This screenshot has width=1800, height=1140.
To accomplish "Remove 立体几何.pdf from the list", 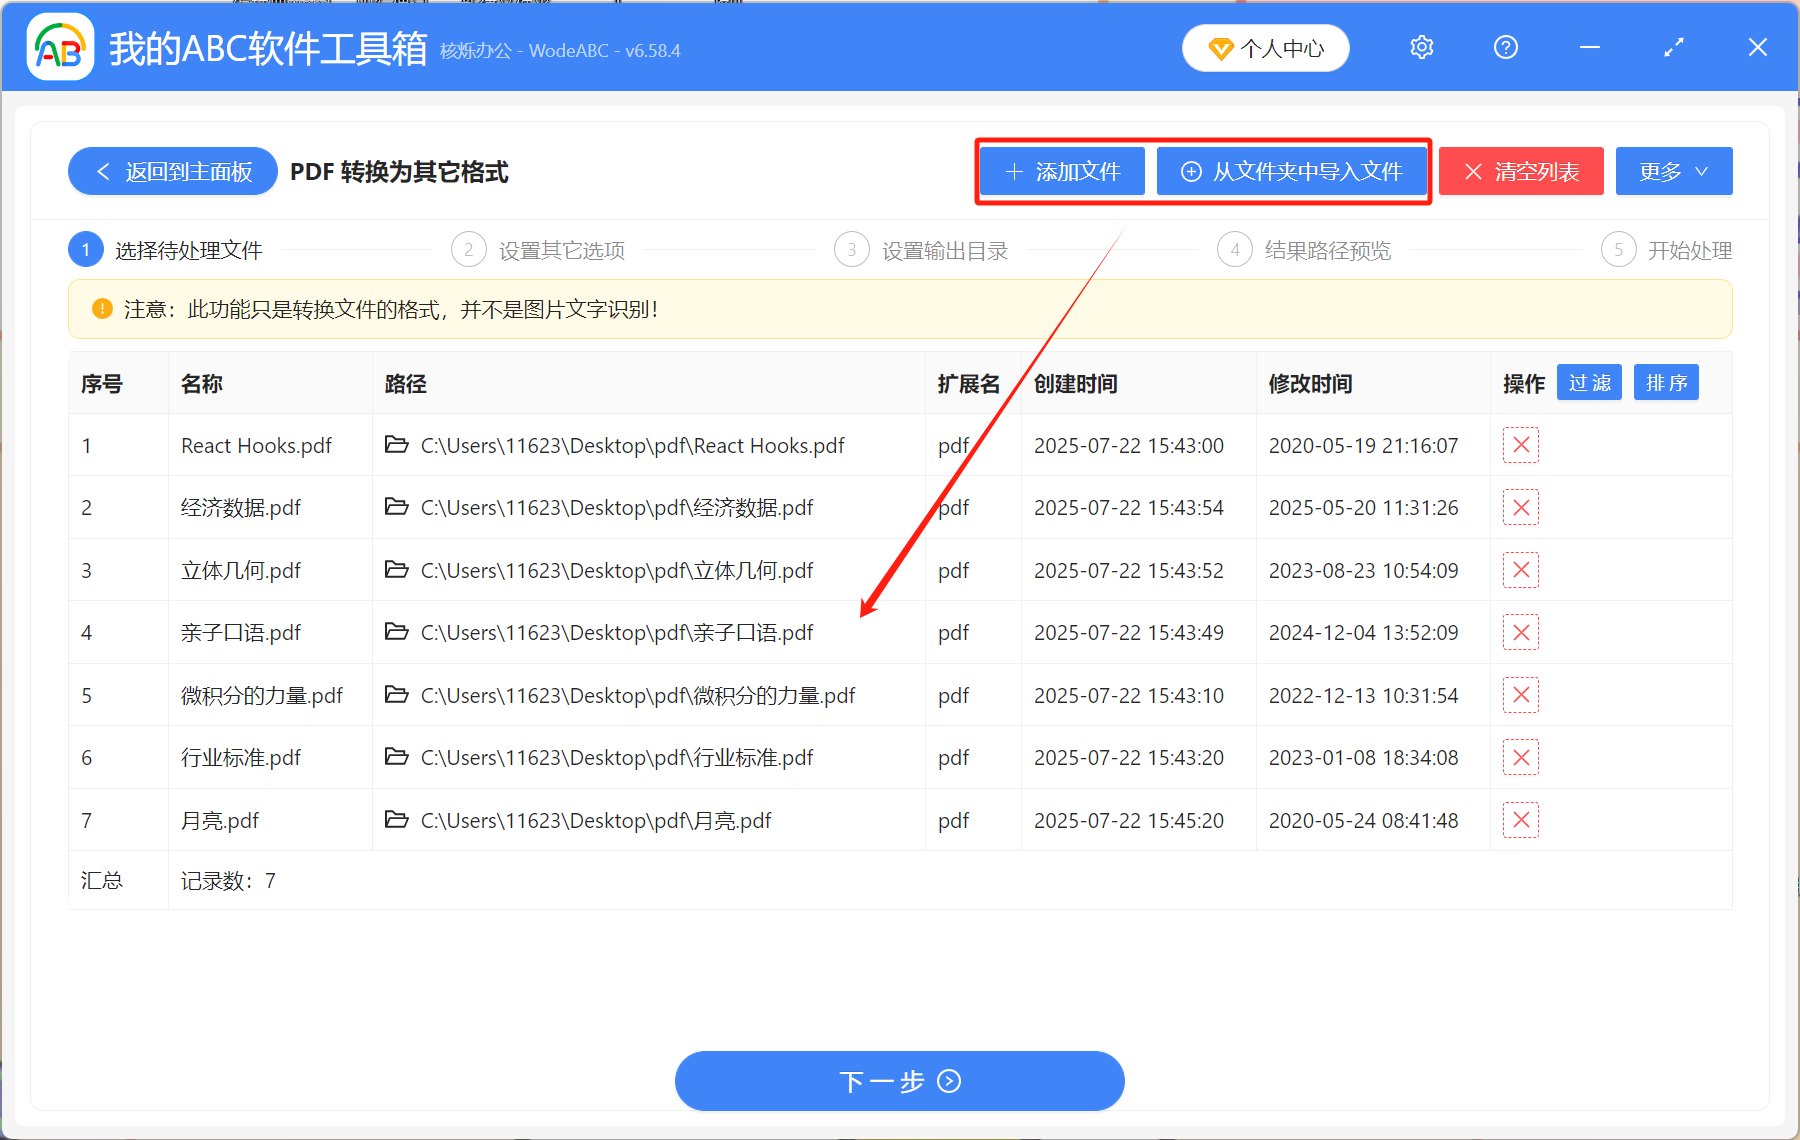I will click(x=1521, y=570).
